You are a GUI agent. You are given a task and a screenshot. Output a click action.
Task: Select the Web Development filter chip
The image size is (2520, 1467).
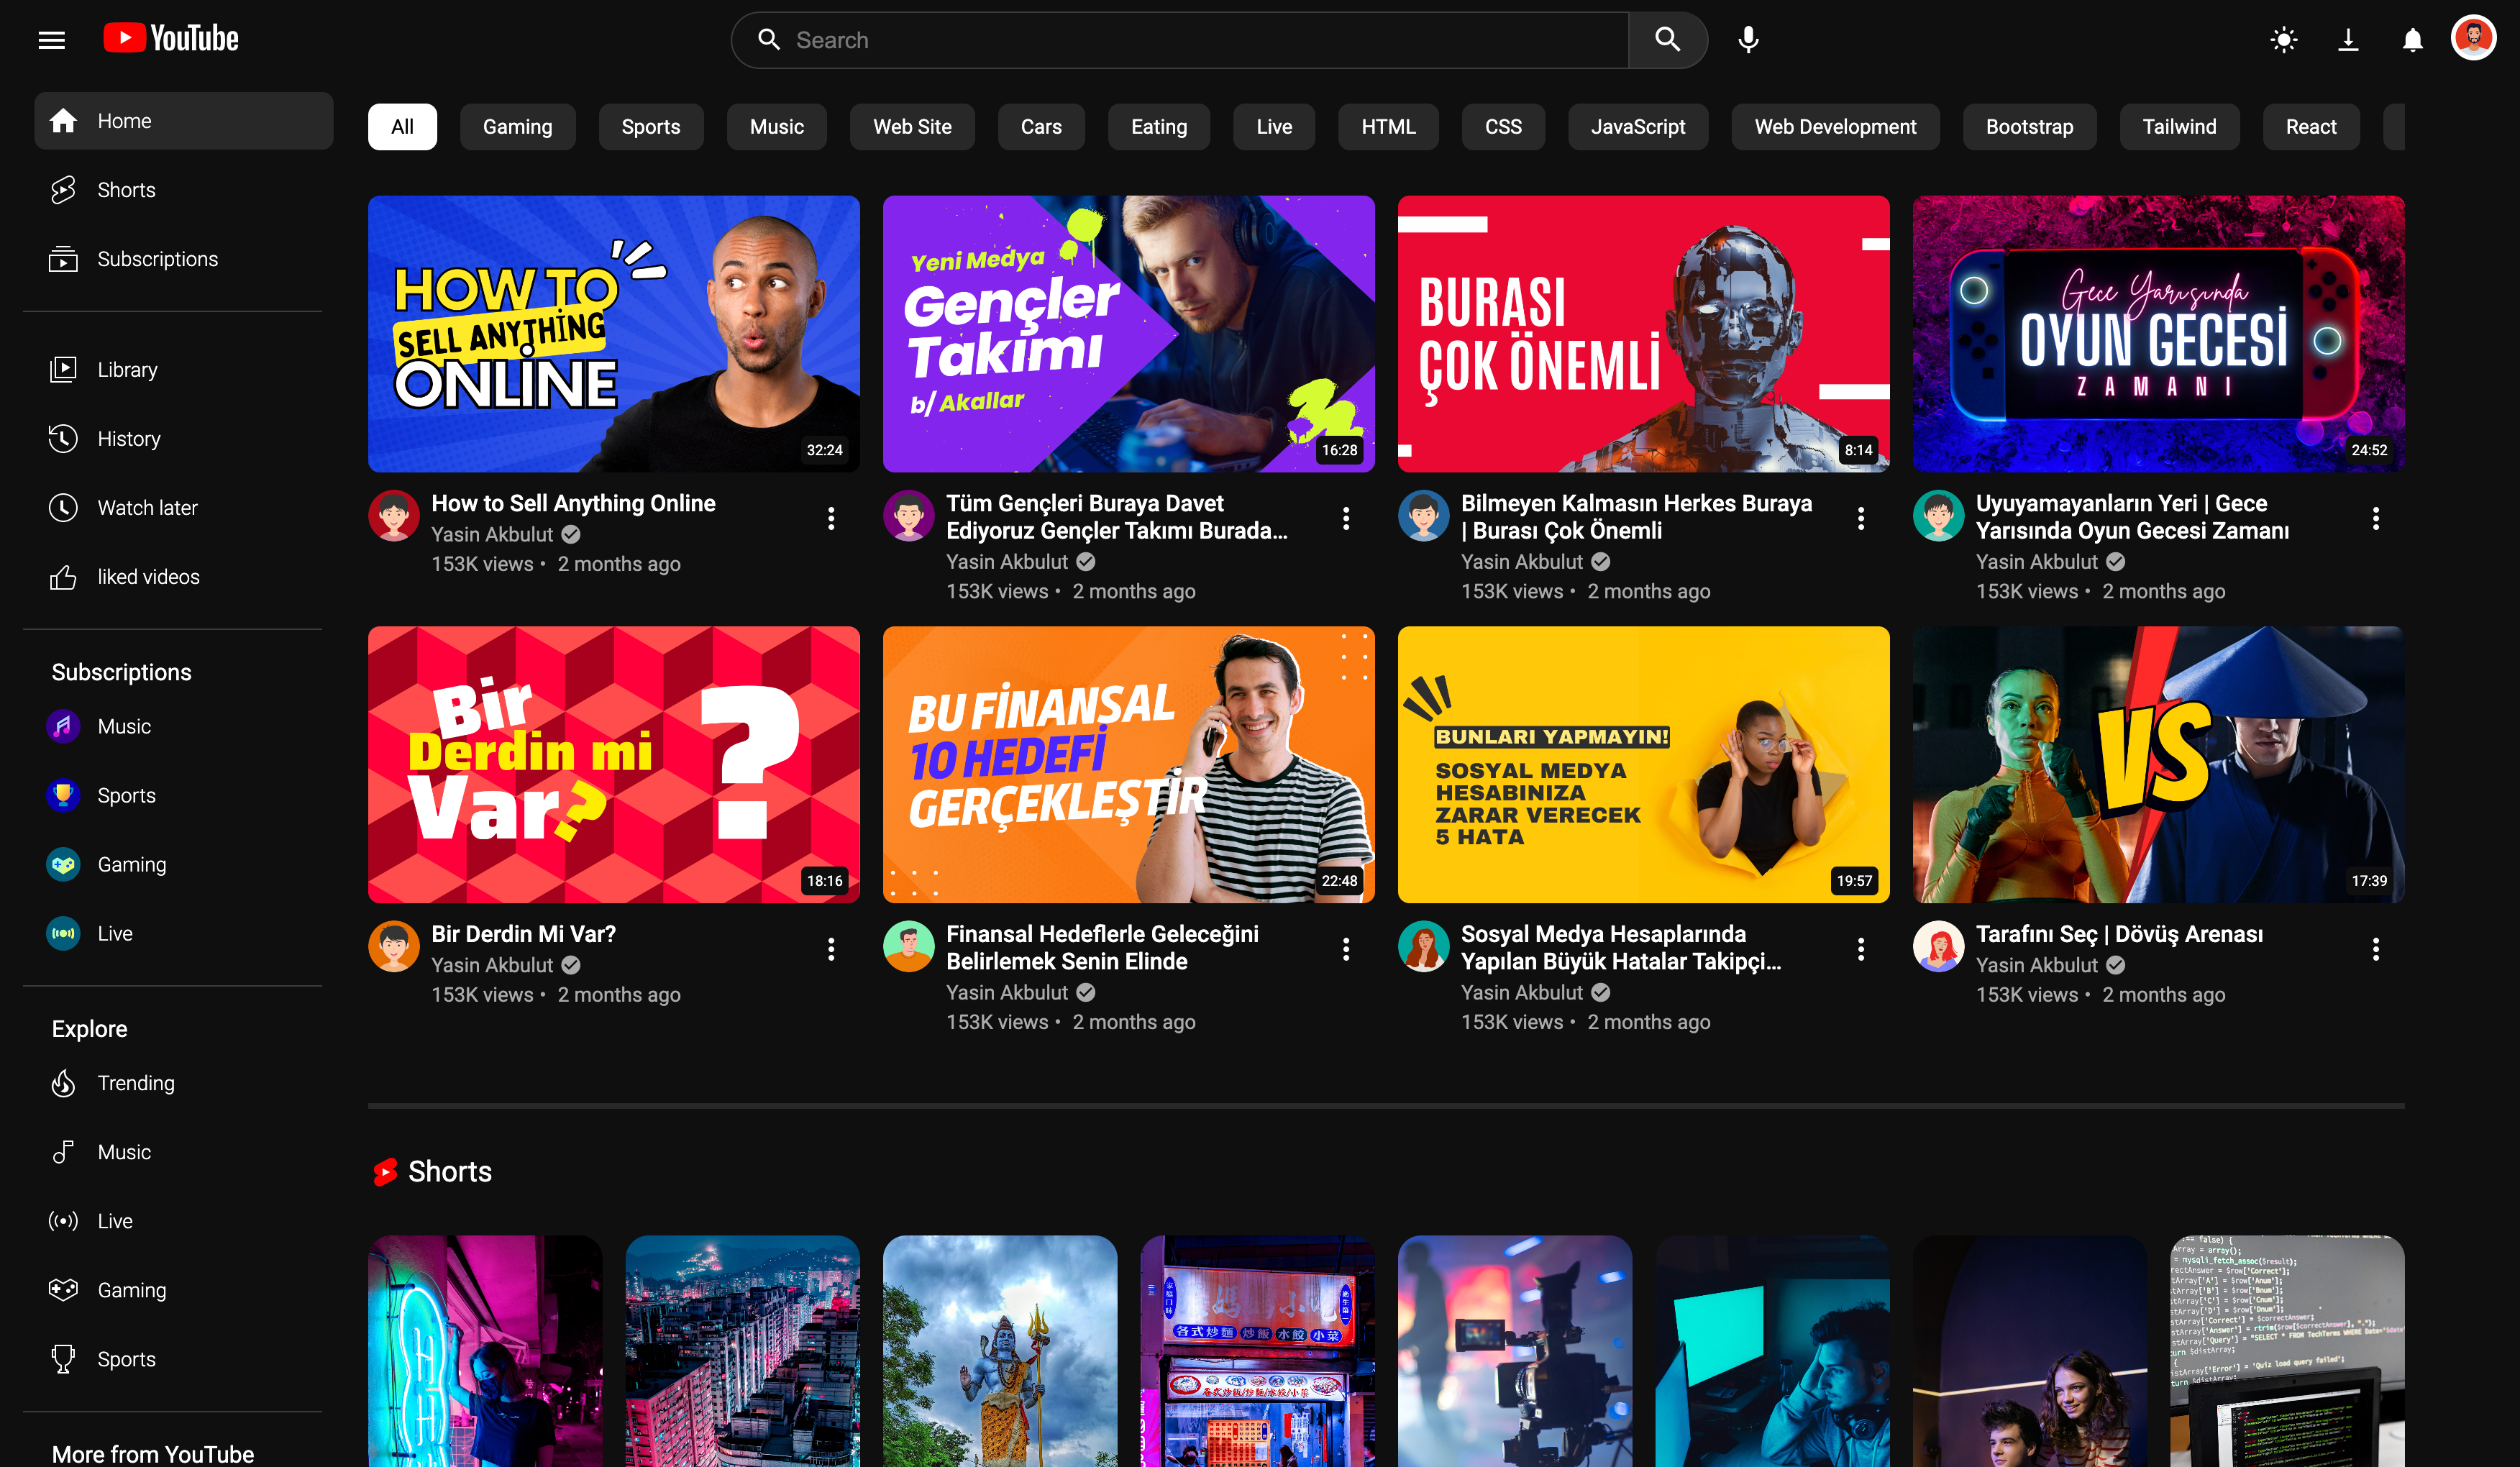(1835, 127)
